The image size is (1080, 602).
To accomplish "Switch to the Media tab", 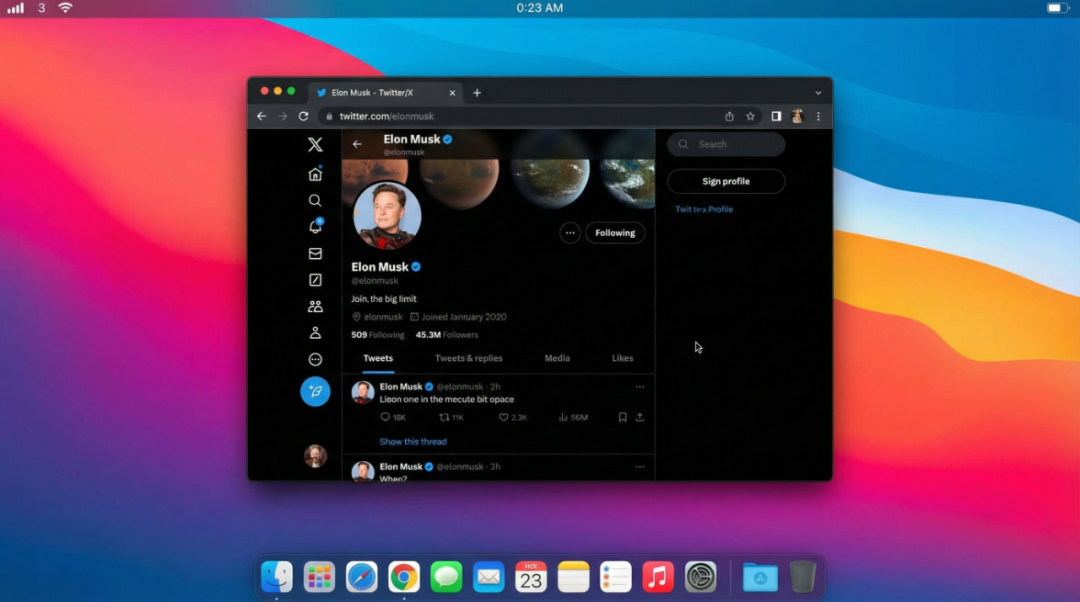I will click(x=557, y=358).
